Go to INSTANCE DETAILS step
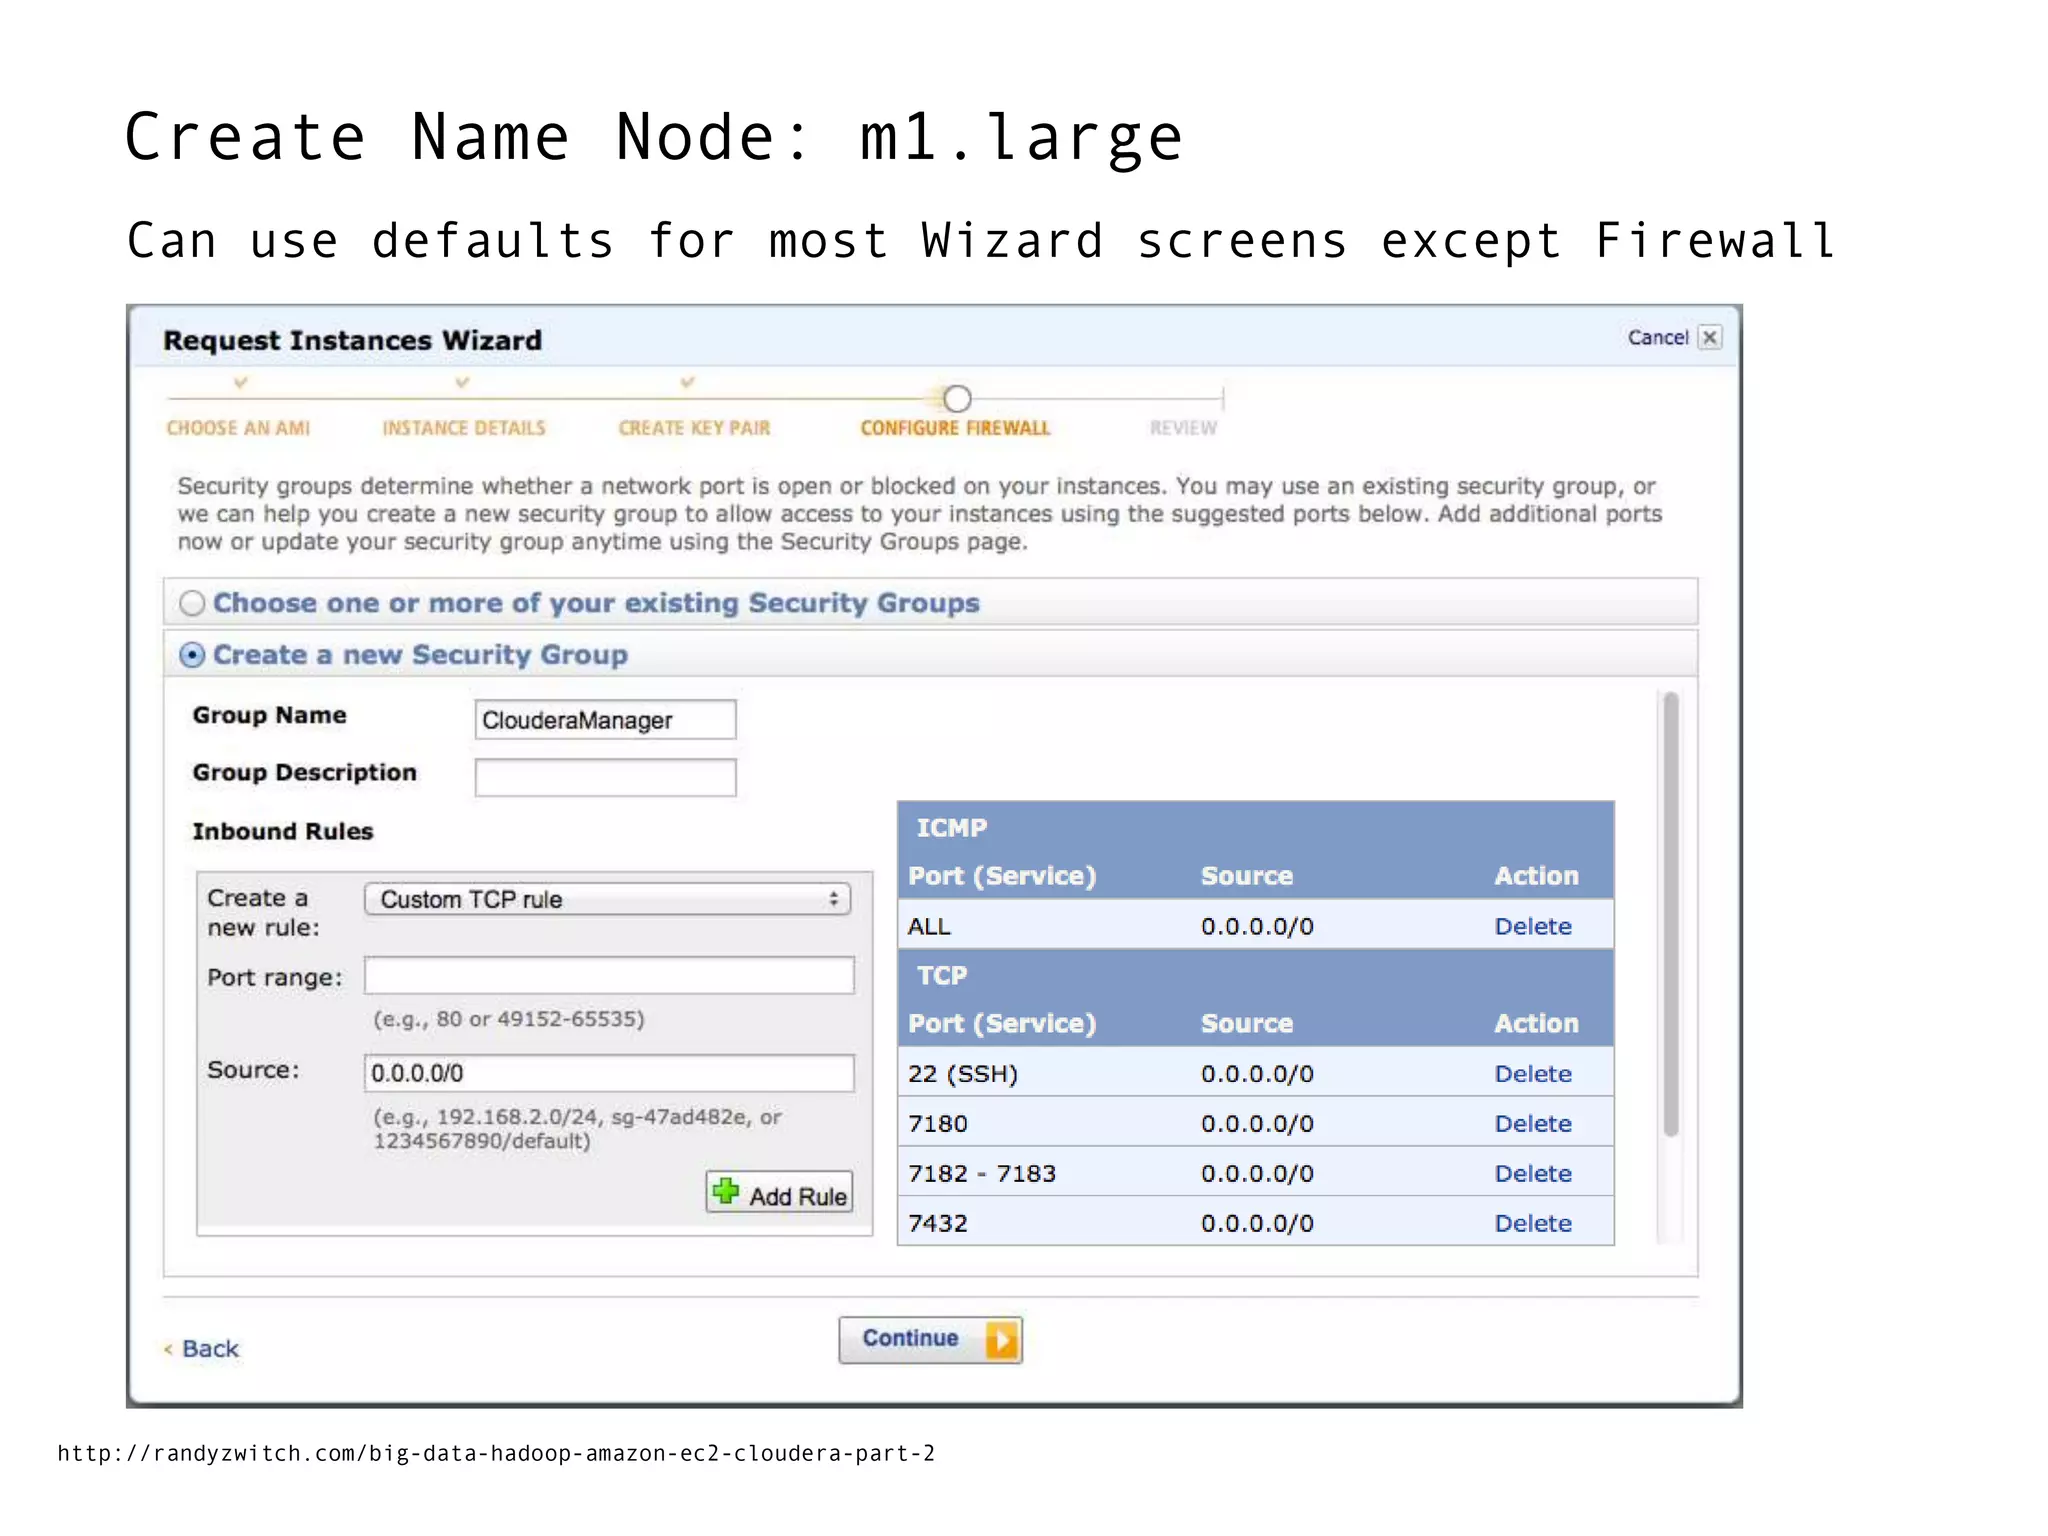Viewport: 2048px width, 1536px height. [x=464, y=428]
